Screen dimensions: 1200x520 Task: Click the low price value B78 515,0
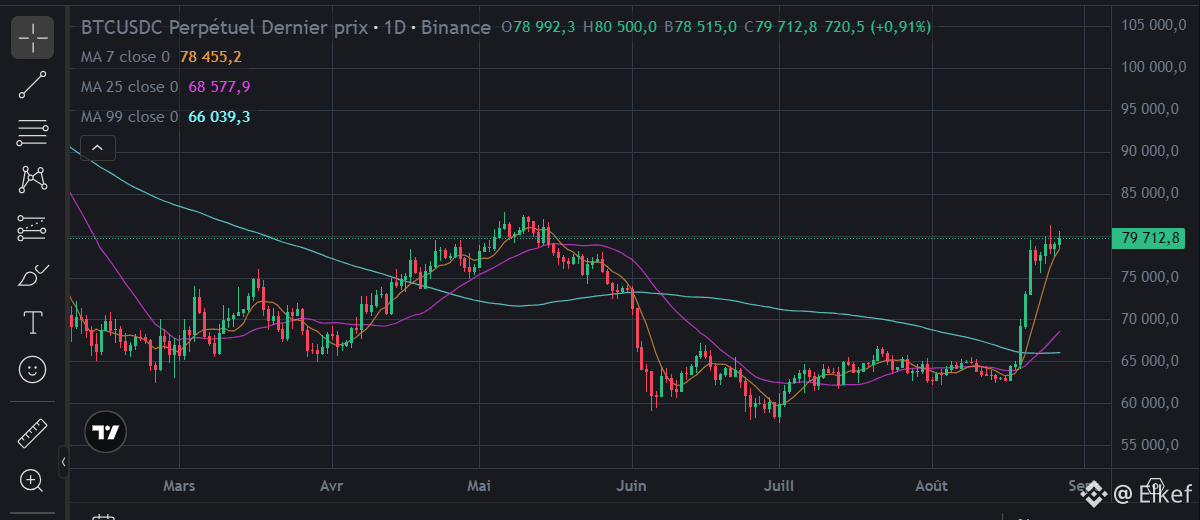700,28
